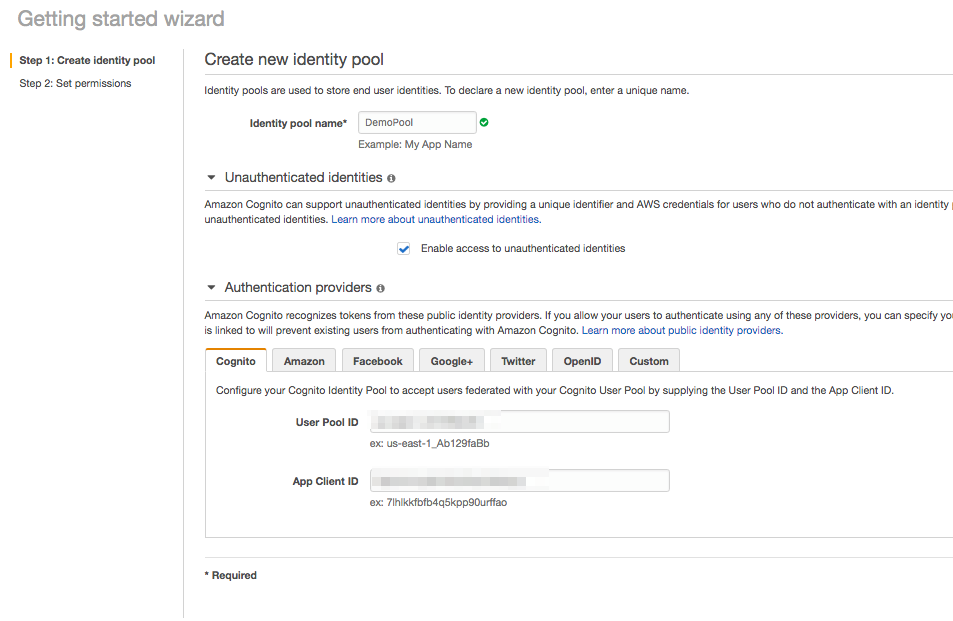Switch to the Amazon provider tab
This screenshot has height=621, width=953.
tap(304, 361)
